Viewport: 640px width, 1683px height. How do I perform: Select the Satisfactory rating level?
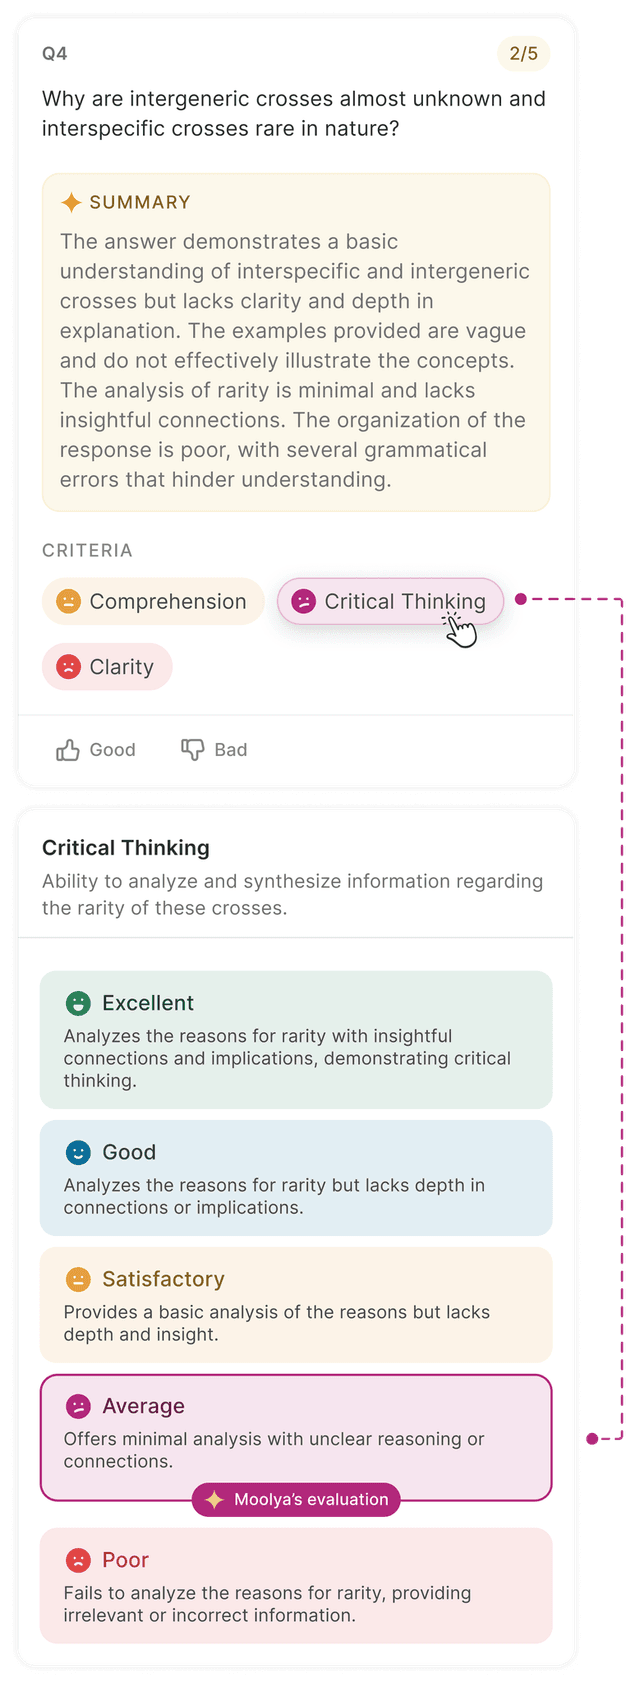pyautogui.click(x=296, y=1304)
